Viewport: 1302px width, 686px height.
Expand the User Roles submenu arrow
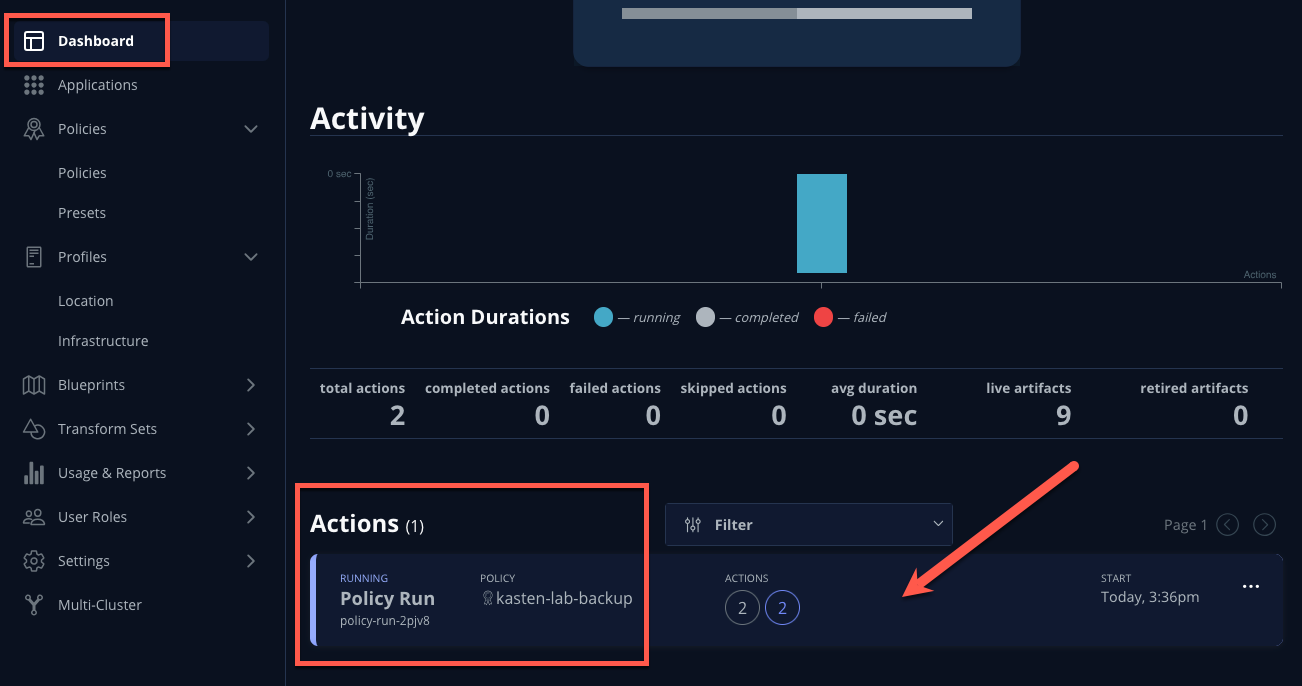point(251,517)
